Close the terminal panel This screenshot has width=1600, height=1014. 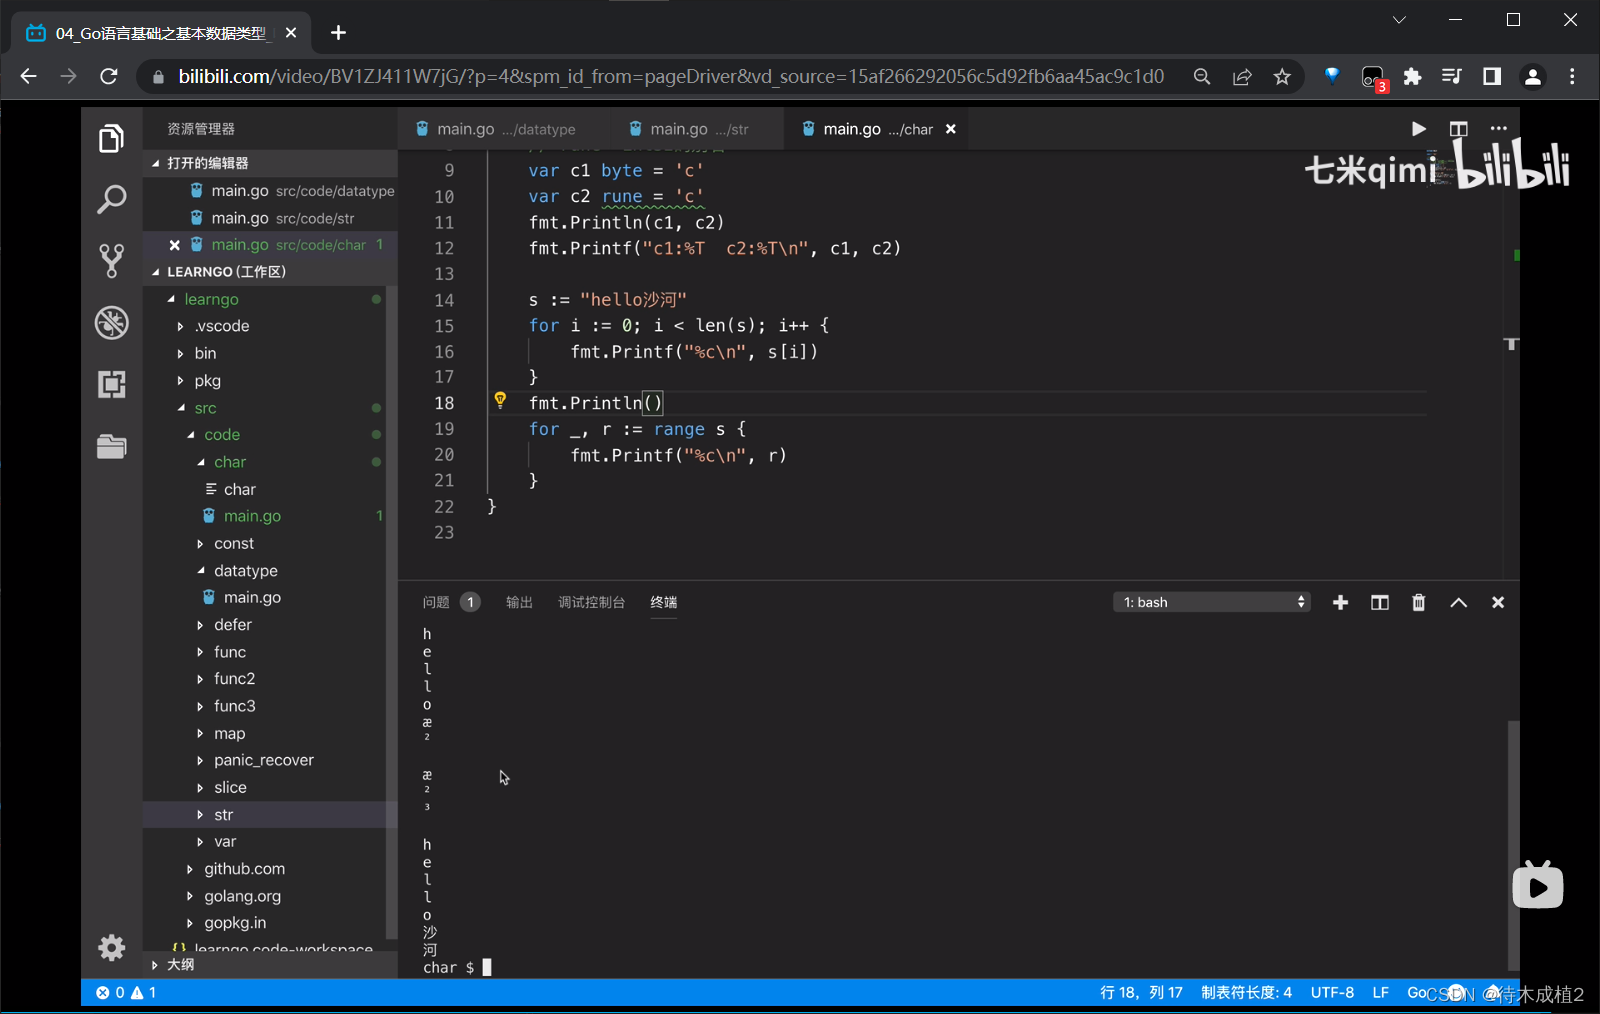pyautogui.click(x=1498, y=602)
